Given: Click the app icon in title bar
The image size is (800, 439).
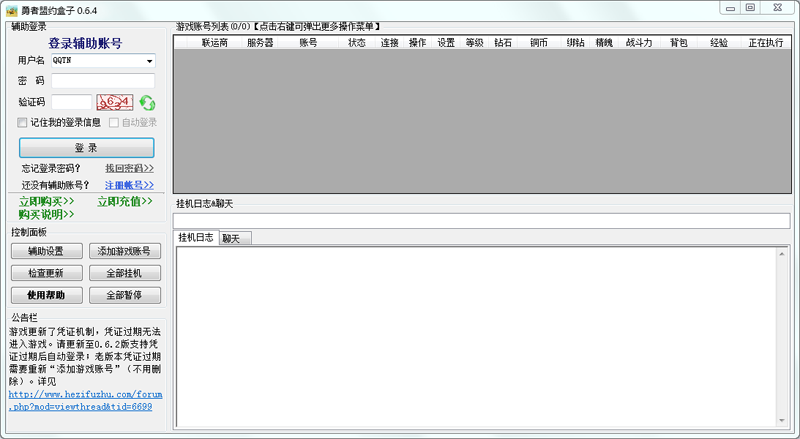Looking at the screenshot, I should click(x=11, y=10).
